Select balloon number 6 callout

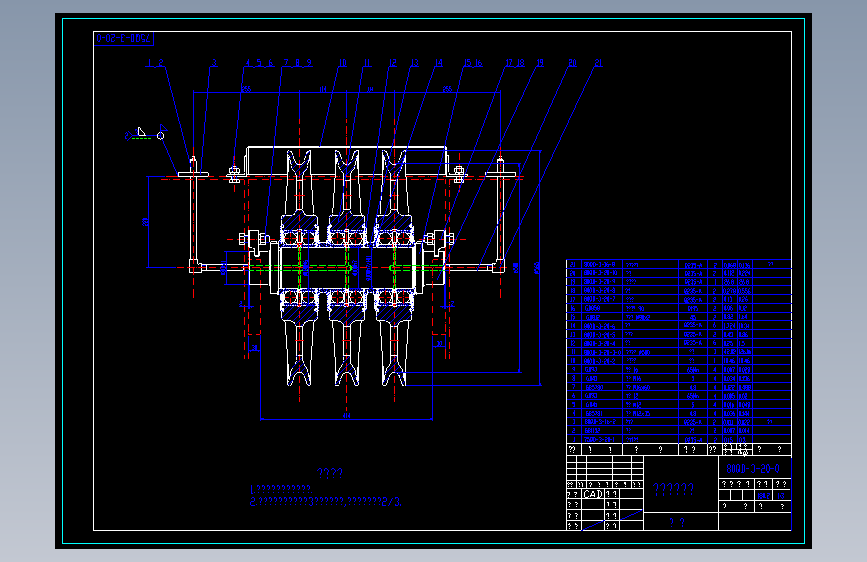(270, 63)
